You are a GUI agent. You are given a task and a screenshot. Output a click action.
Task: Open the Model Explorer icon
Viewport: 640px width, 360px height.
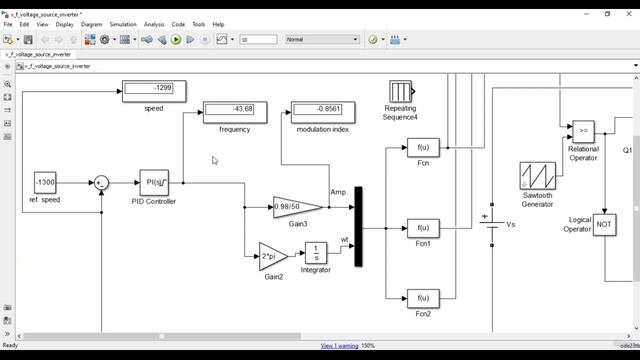pyautogui.click(x=125, y=40)
